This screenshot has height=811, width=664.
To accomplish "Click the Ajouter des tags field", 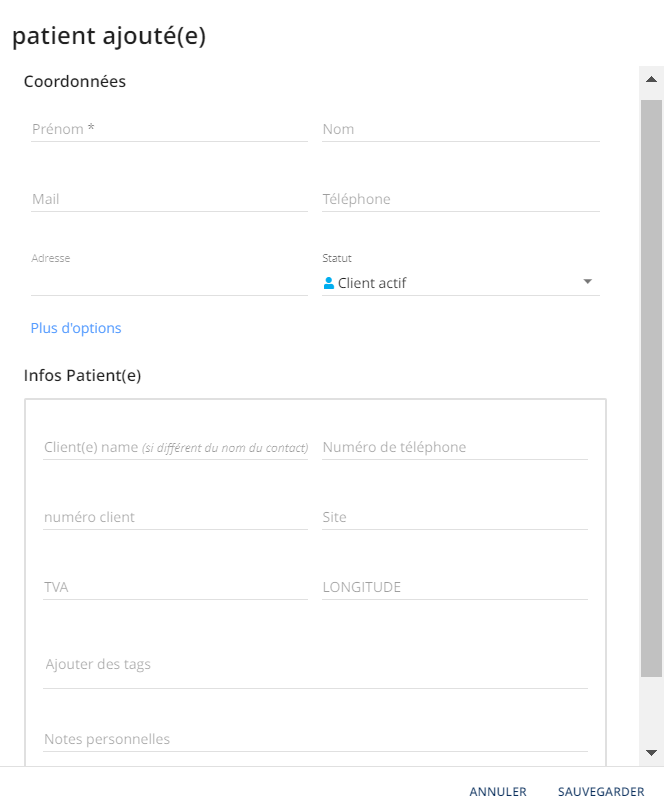I will coord(315,665).
